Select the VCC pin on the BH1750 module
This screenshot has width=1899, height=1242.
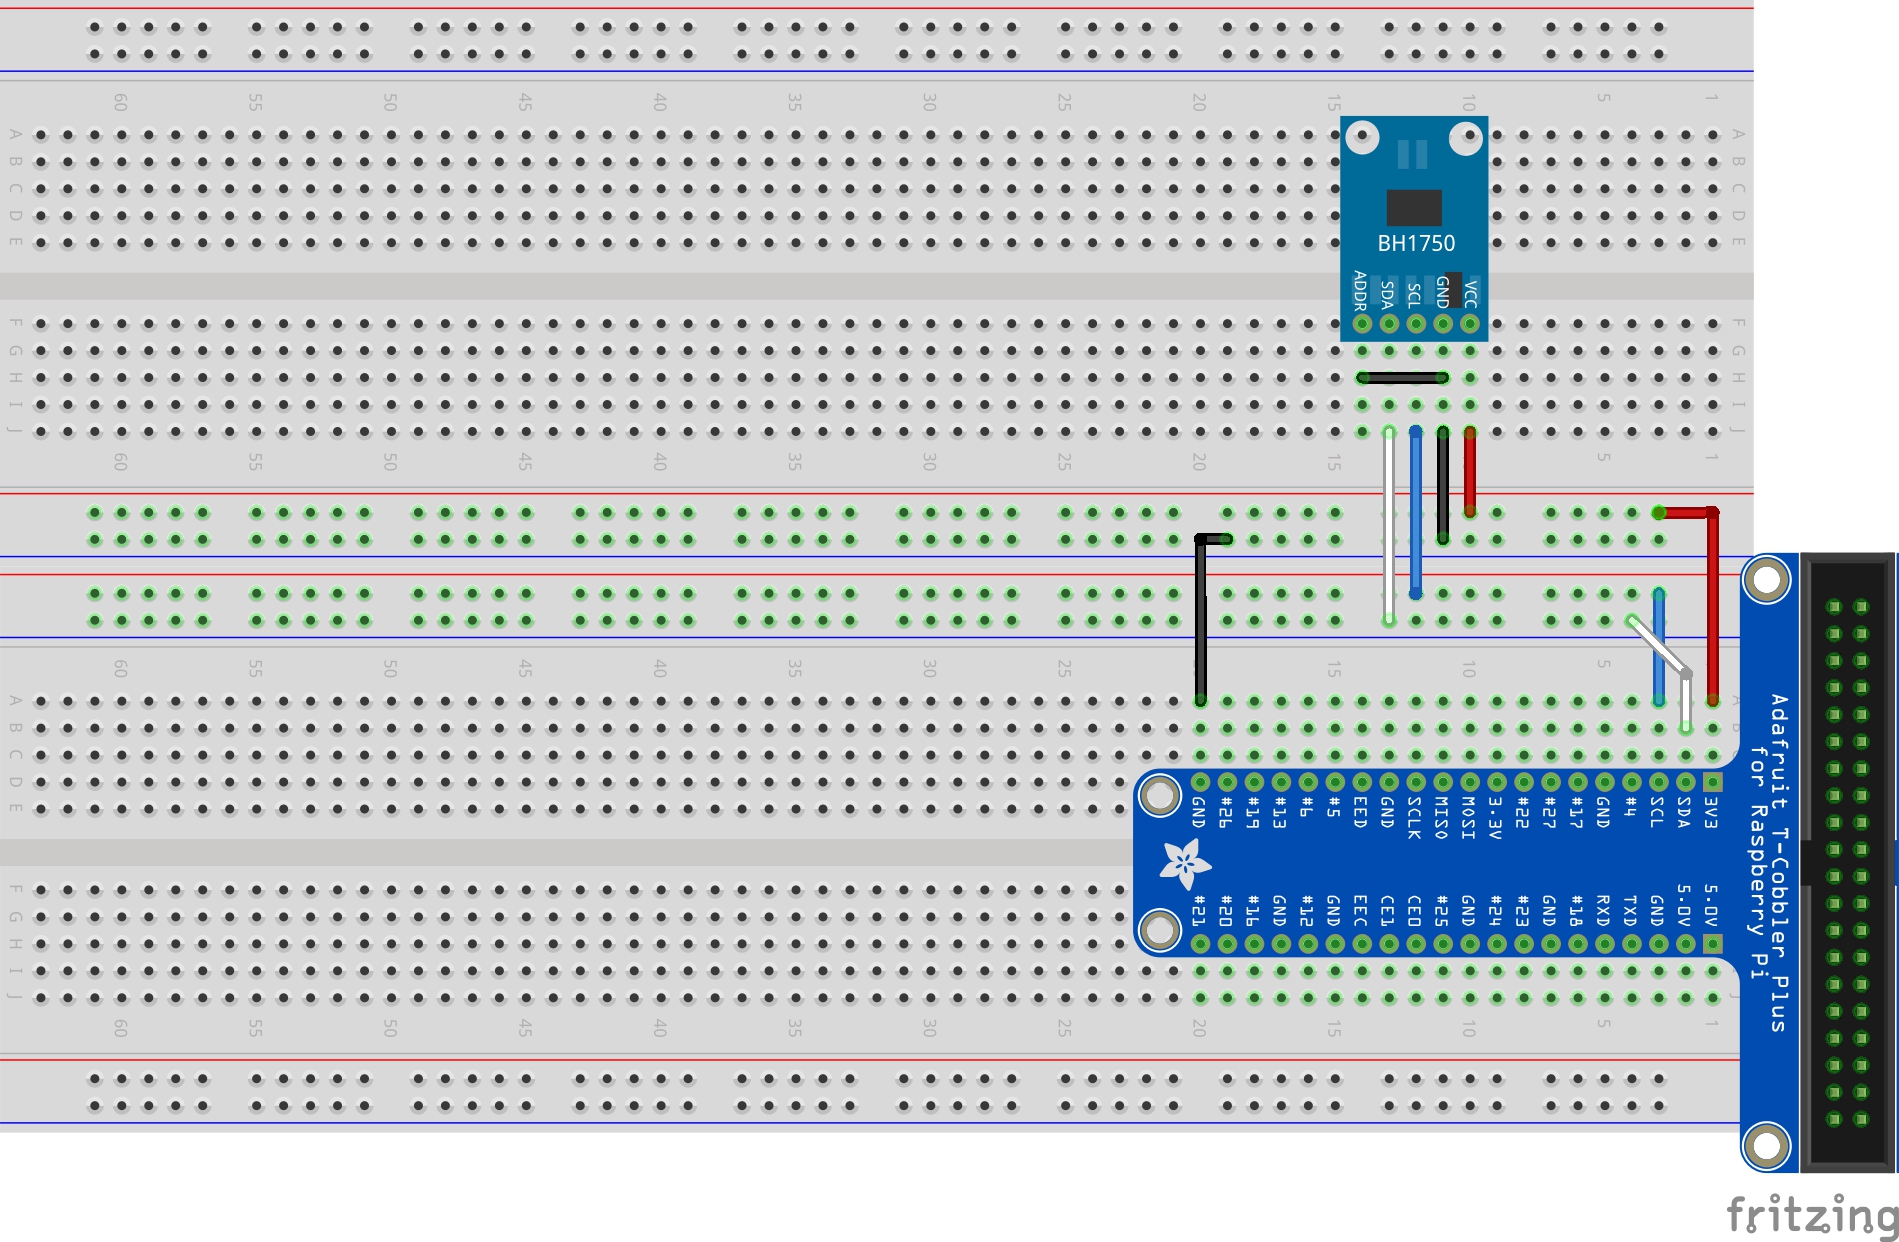click(1469, 323)
